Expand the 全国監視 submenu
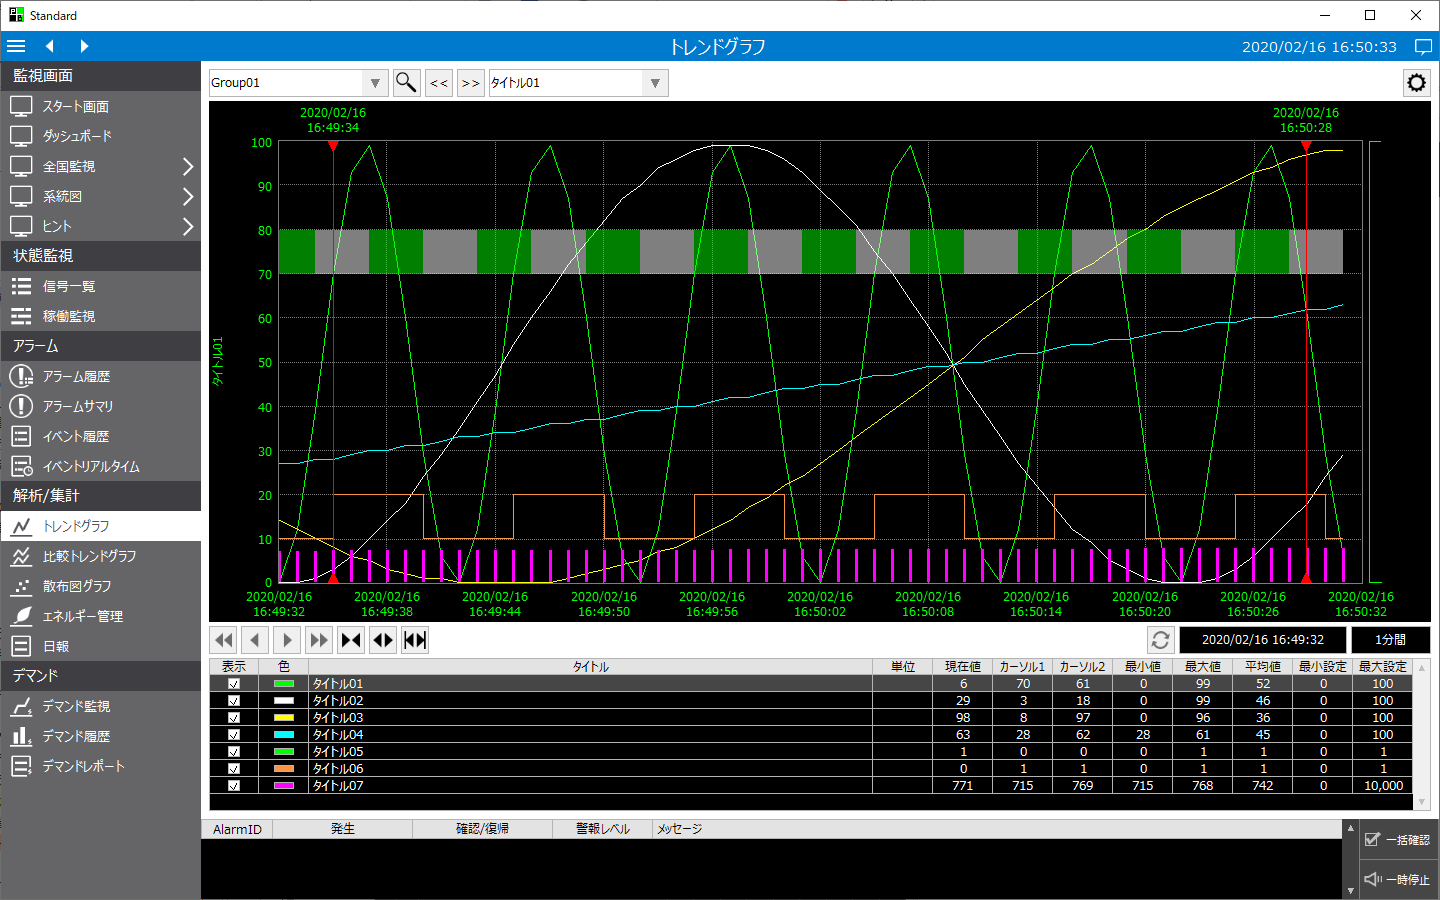This screenshot has height=900, width=1440. pos(187,166)
